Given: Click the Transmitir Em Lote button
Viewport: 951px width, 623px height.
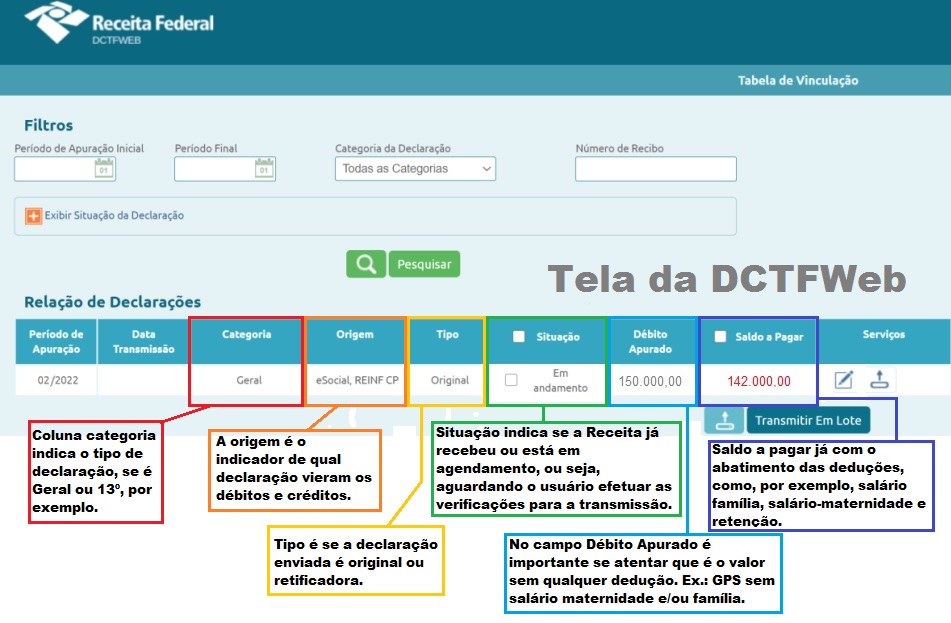Looking at the screenshot, I should coord(808,420).
